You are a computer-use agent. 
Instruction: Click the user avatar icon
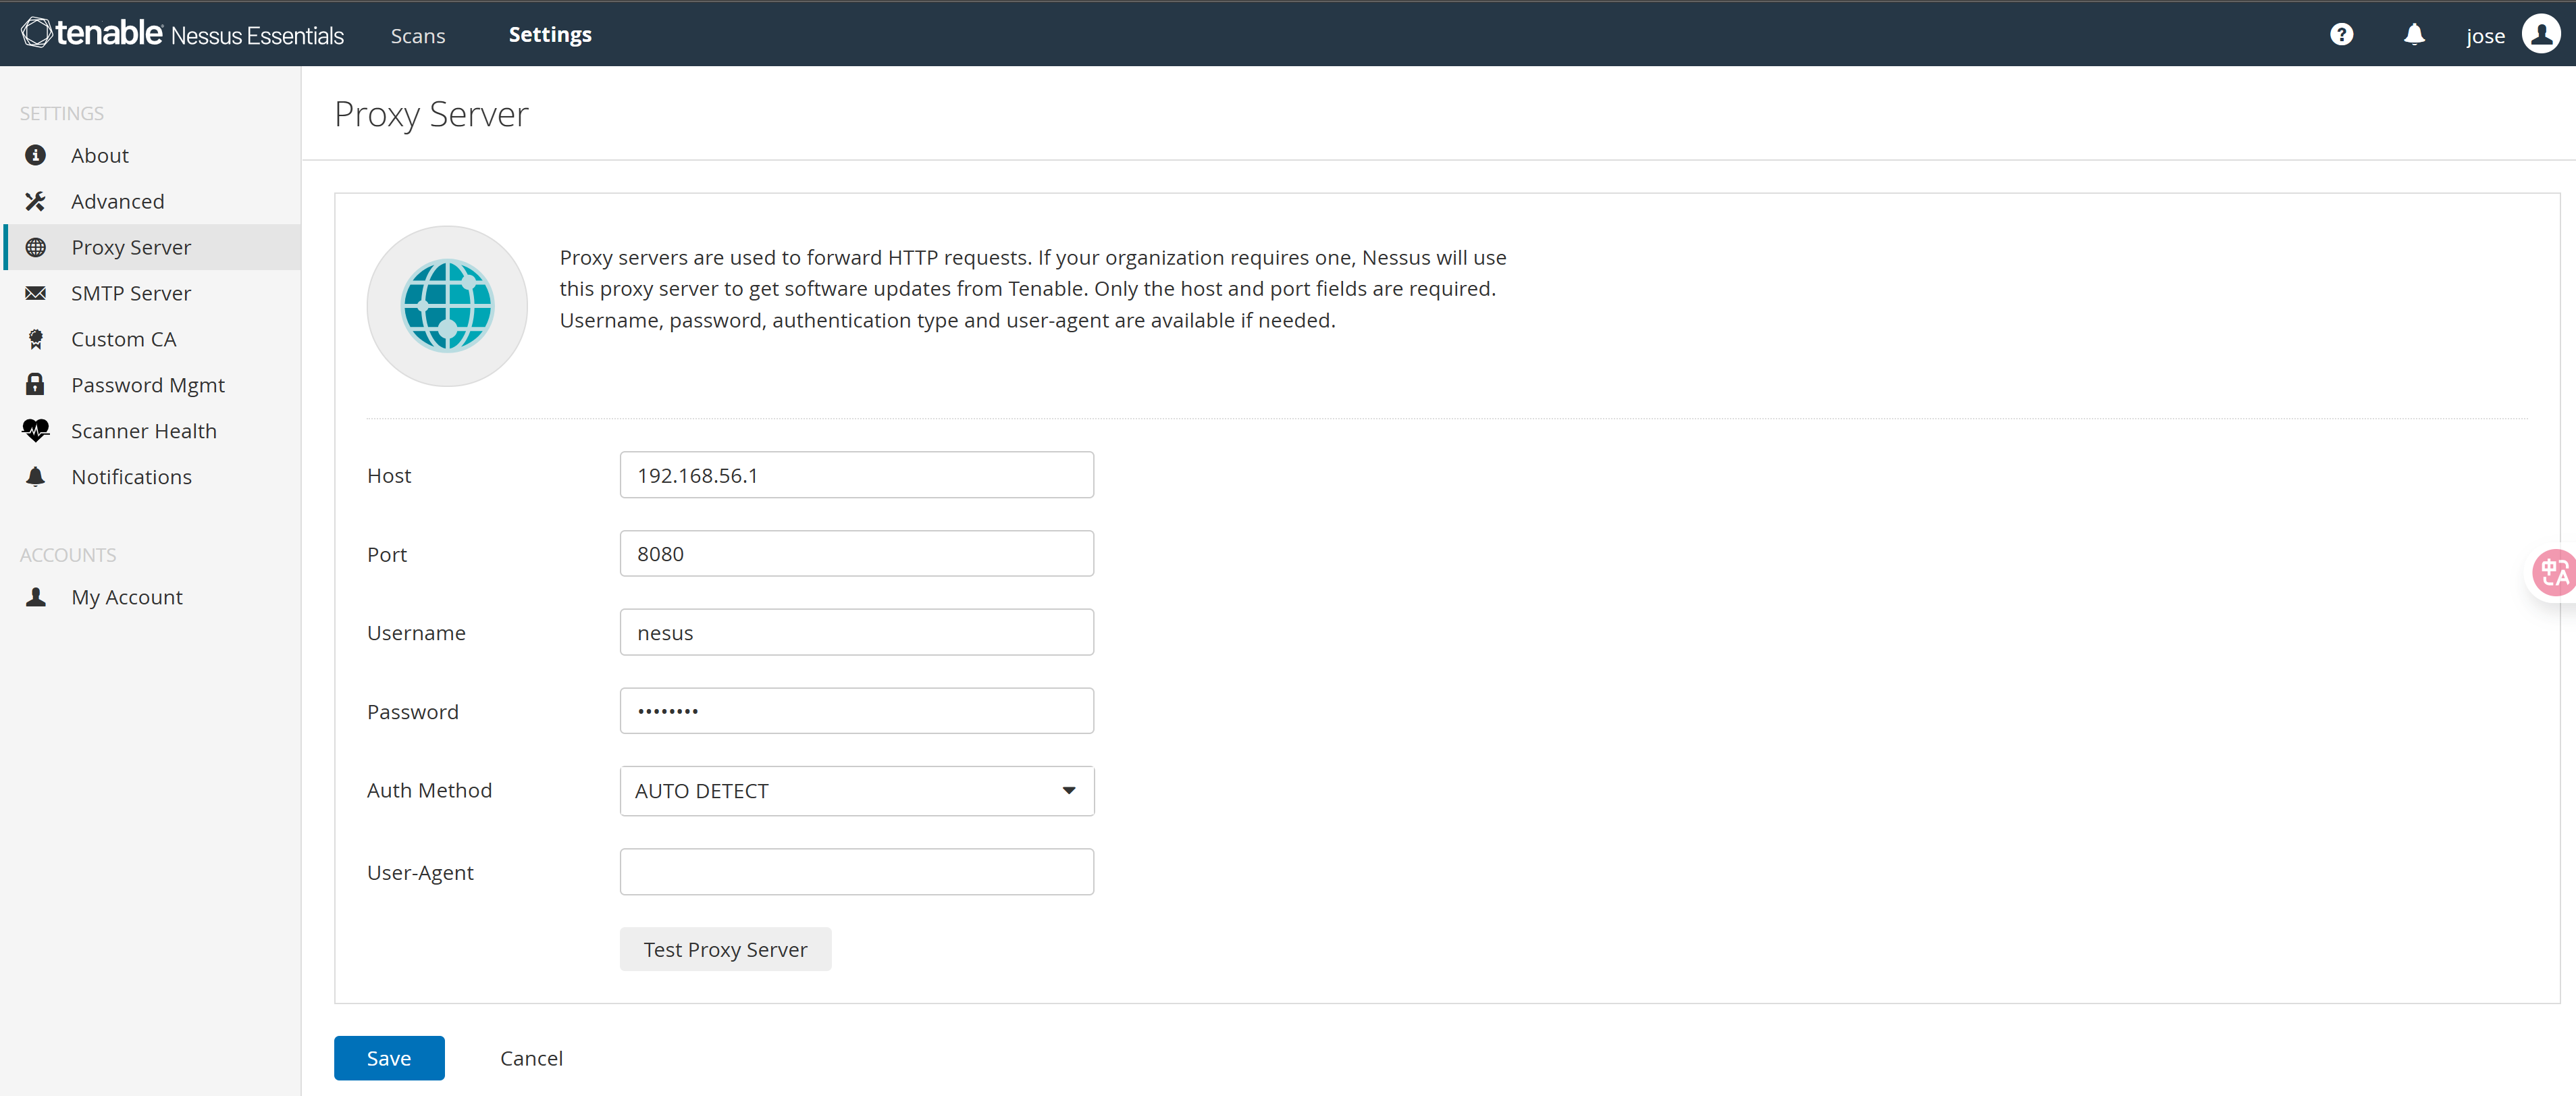point(2541,34)
